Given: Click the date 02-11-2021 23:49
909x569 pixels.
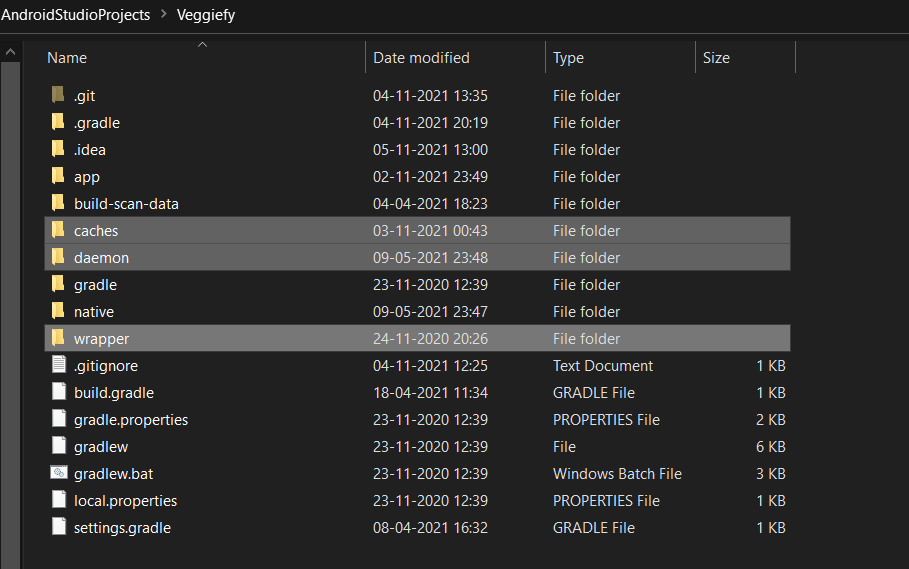Looking at the screenshot, I should (x=430, y=177).
